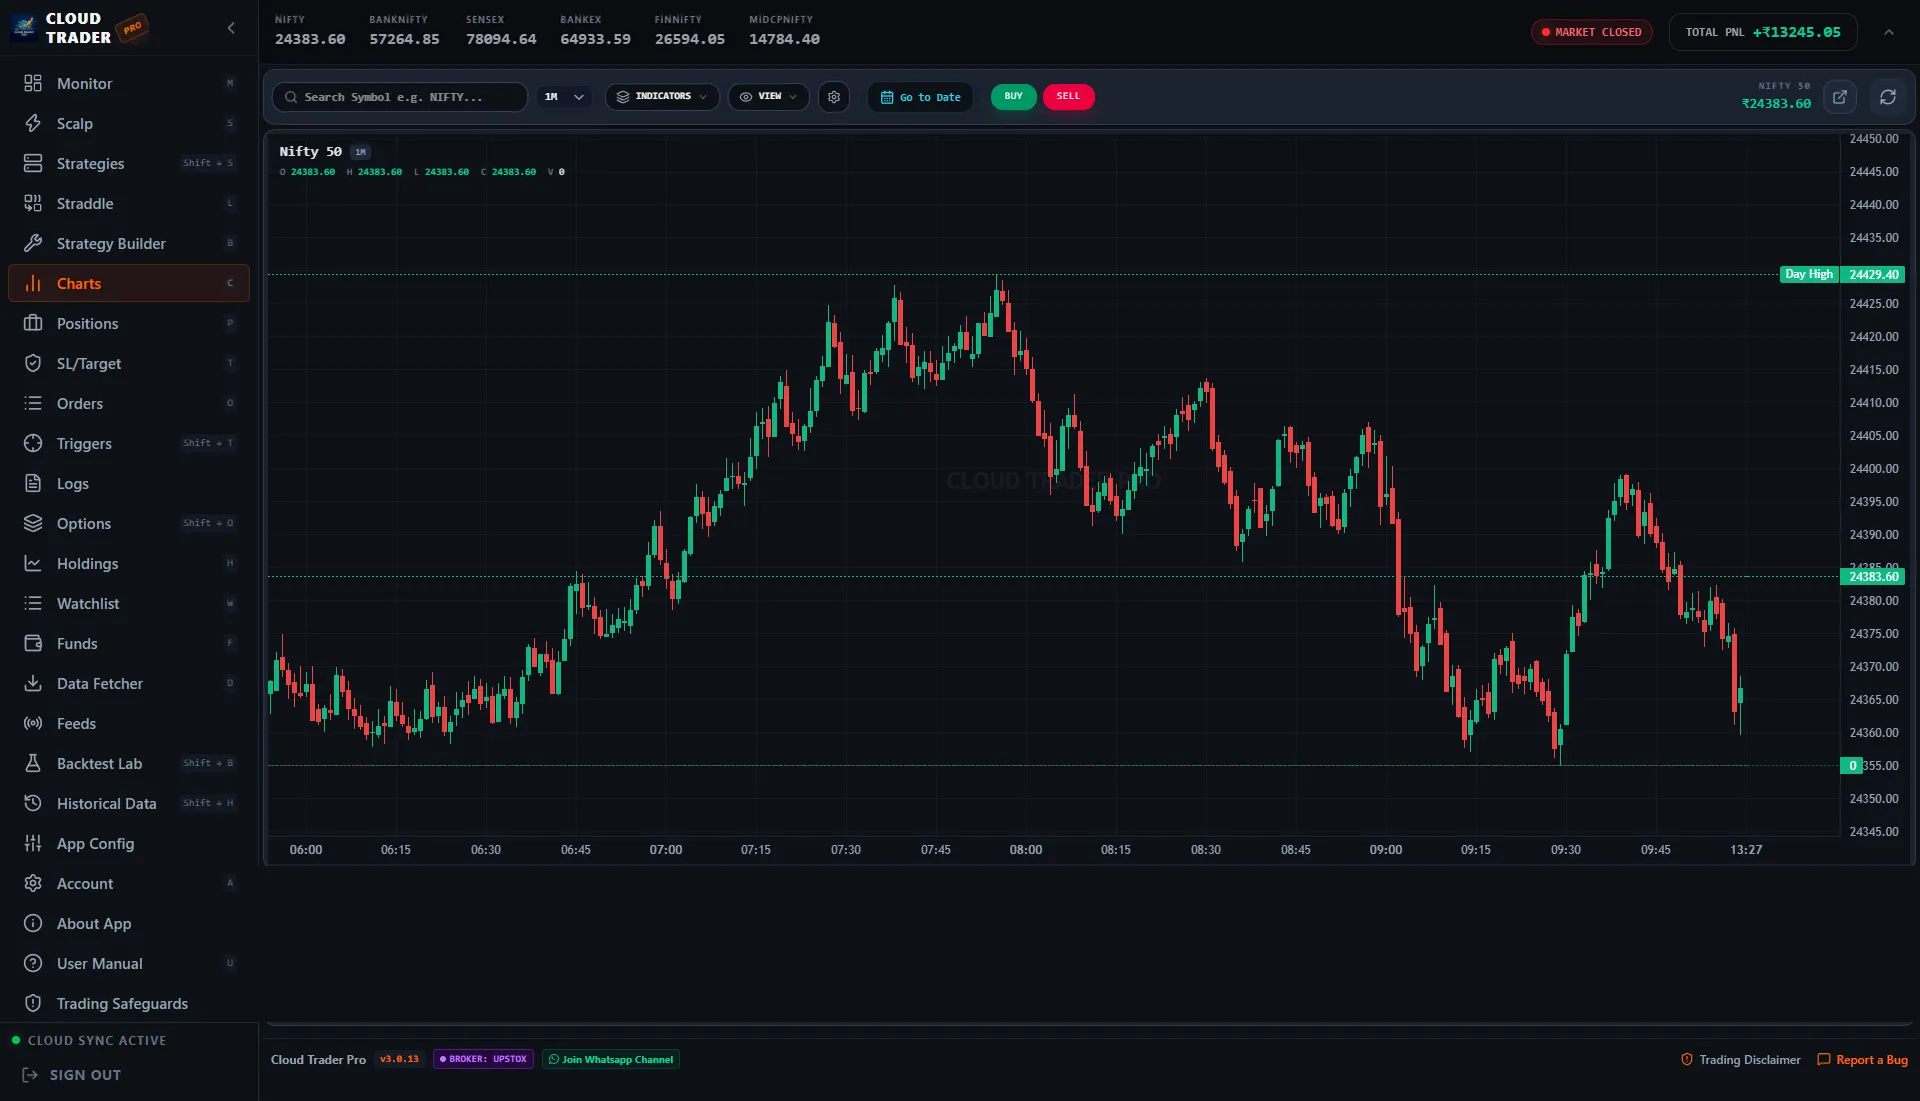Click the Day High price label
Screen dimensions: 1920x1101
point(1808,274)
